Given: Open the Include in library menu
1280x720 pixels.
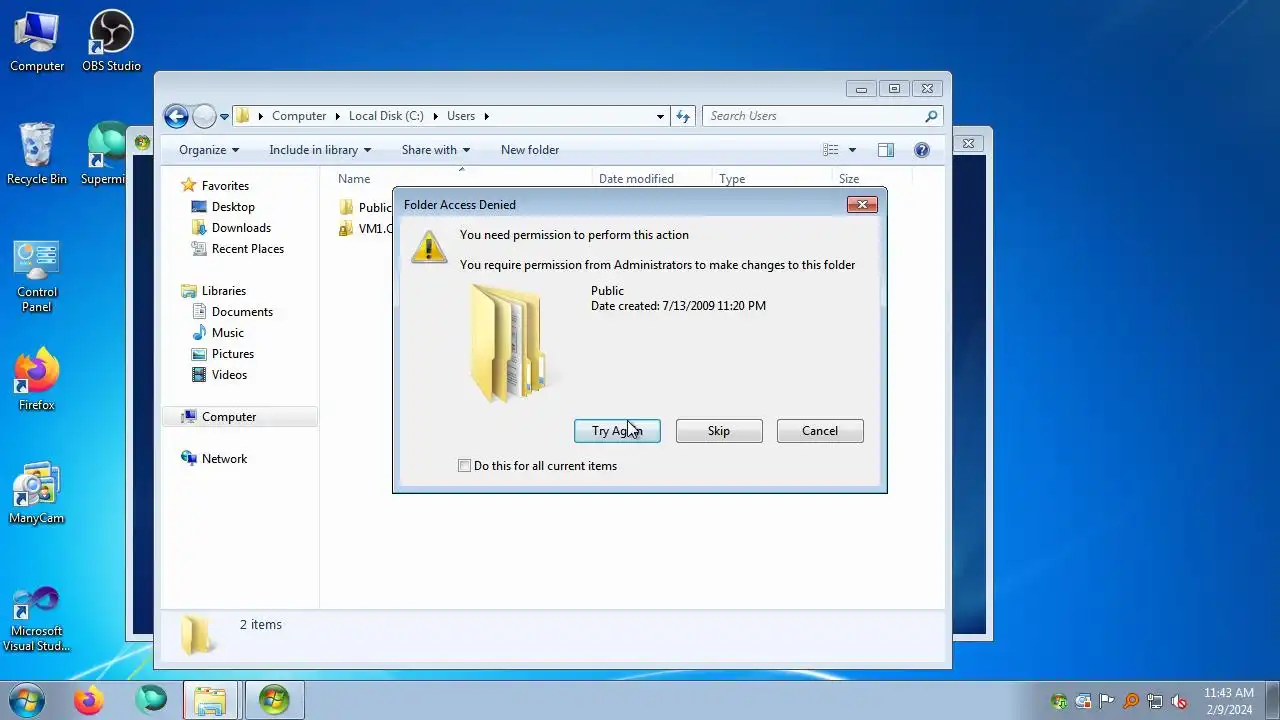Looking at the screenshot, I should (x=320, y=150).
